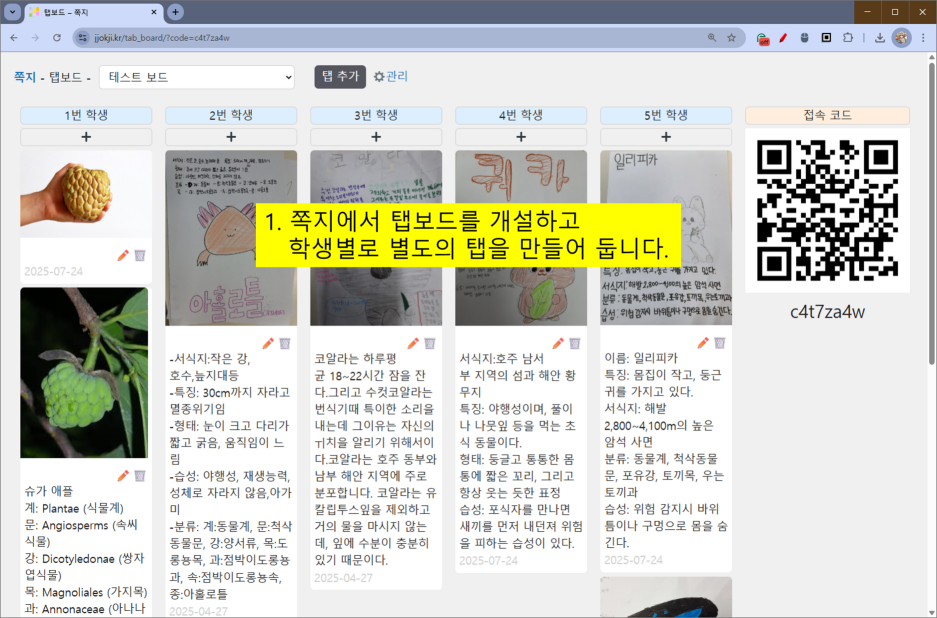Add a card under 2번 학생
This screenshot has width=937, height=618.
click(x=231, y=137)
